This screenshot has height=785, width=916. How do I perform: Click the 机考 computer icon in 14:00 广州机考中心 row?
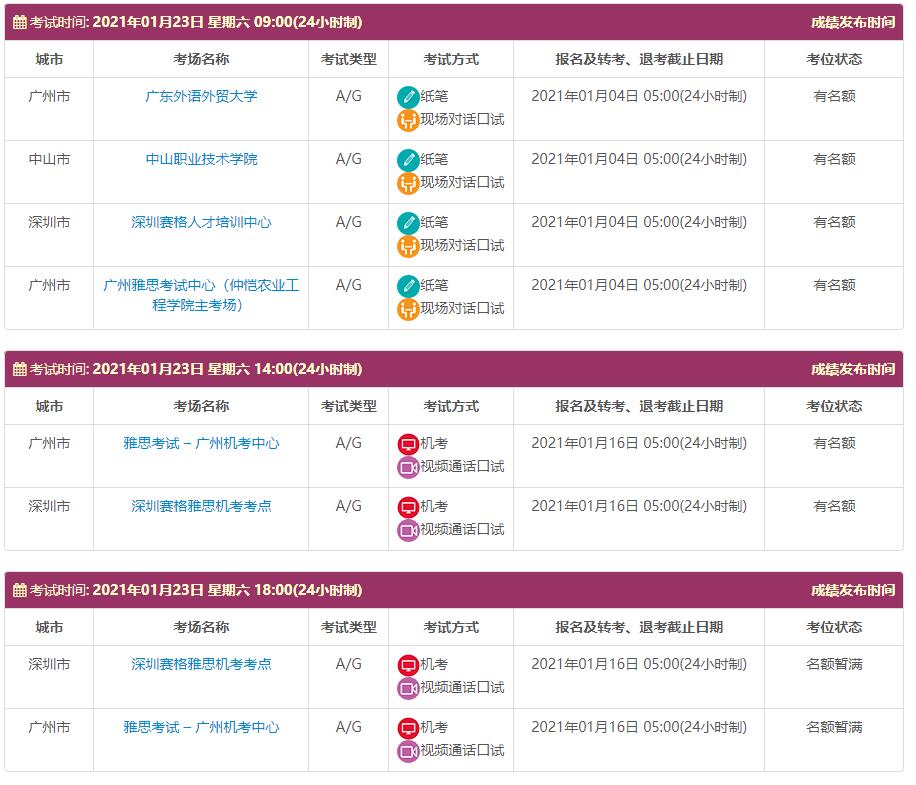tap(407, 444)
